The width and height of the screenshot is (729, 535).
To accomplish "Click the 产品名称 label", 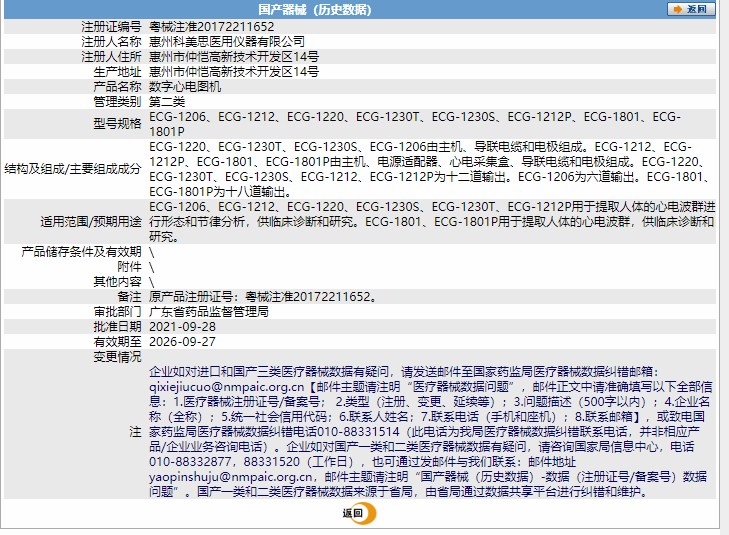I will 117,86.
